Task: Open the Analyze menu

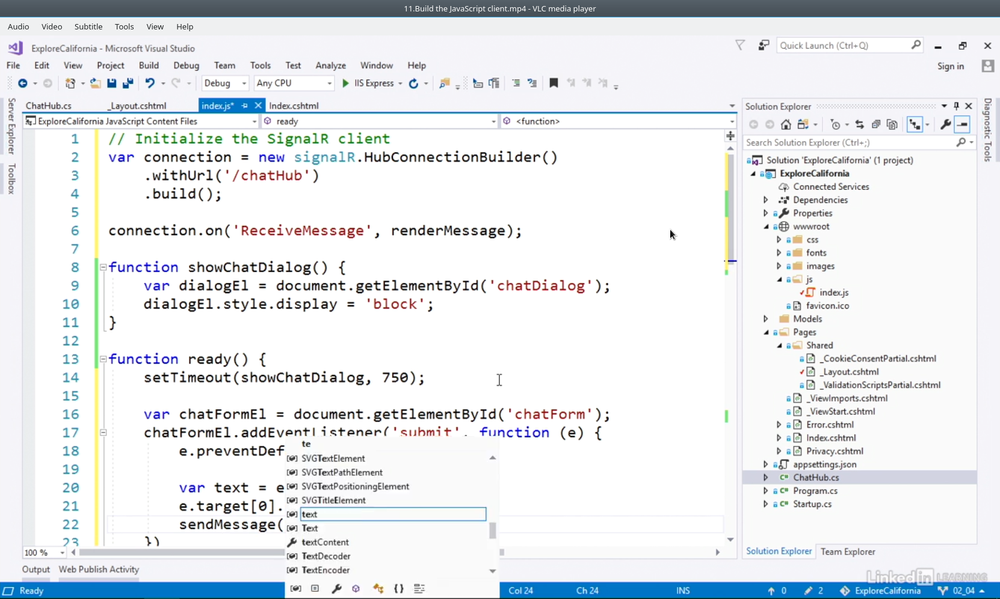Action: point(330,66)
